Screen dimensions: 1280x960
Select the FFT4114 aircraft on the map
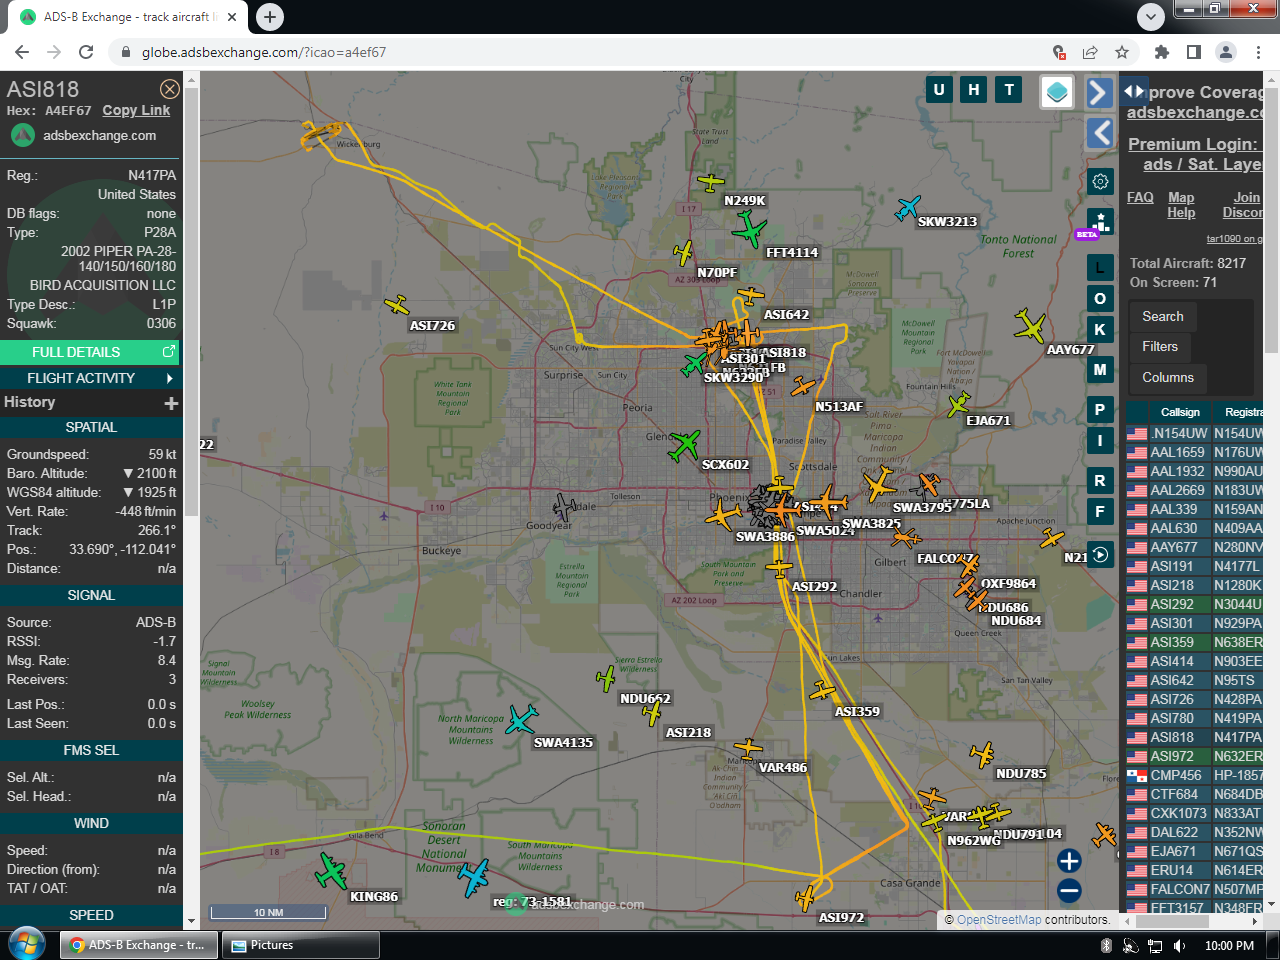tap(749, 231)
